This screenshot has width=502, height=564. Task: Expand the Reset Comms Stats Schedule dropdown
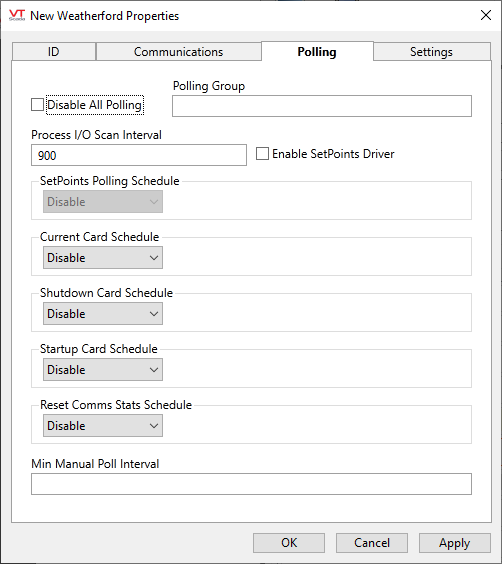click(103, 426)
